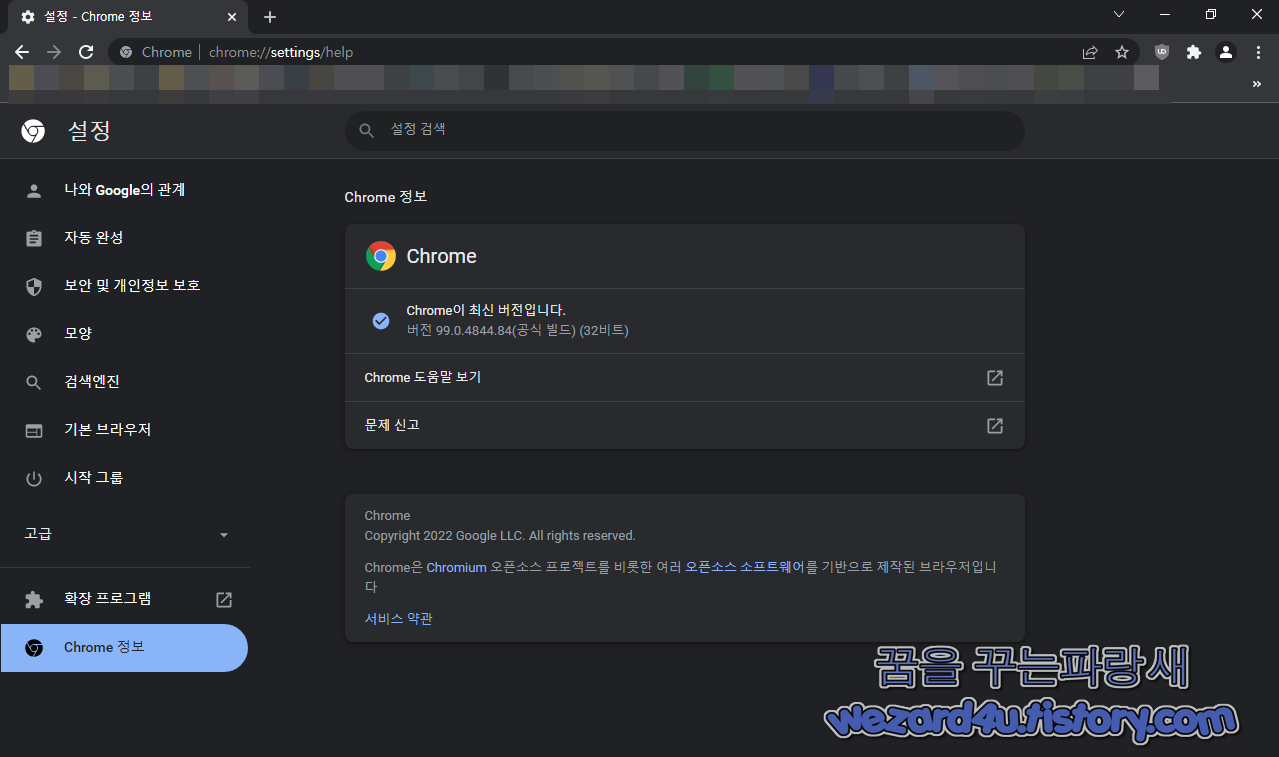
Task: Bookmark this page with the star icon
Action: (x=1122, y=52)
